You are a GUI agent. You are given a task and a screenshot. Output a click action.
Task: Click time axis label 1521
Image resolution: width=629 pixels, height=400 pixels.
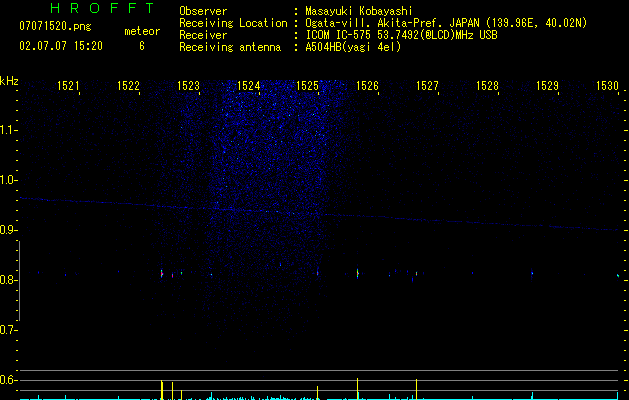point(68,86)
